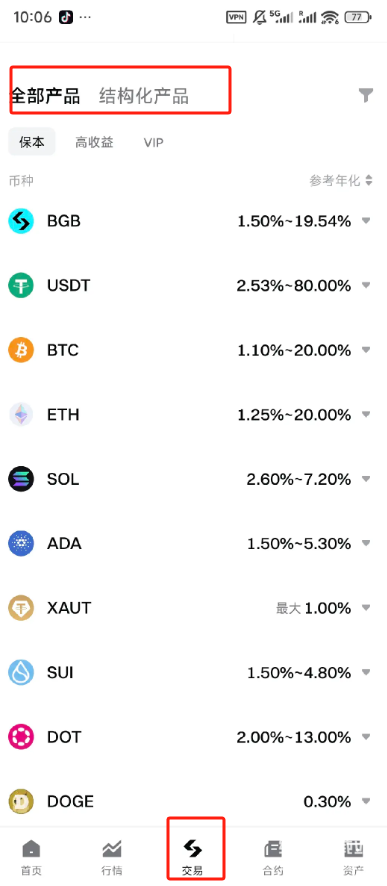The image size is (387, 886).
Task: Select the 保本 filter chip
Action: (32, 142)
